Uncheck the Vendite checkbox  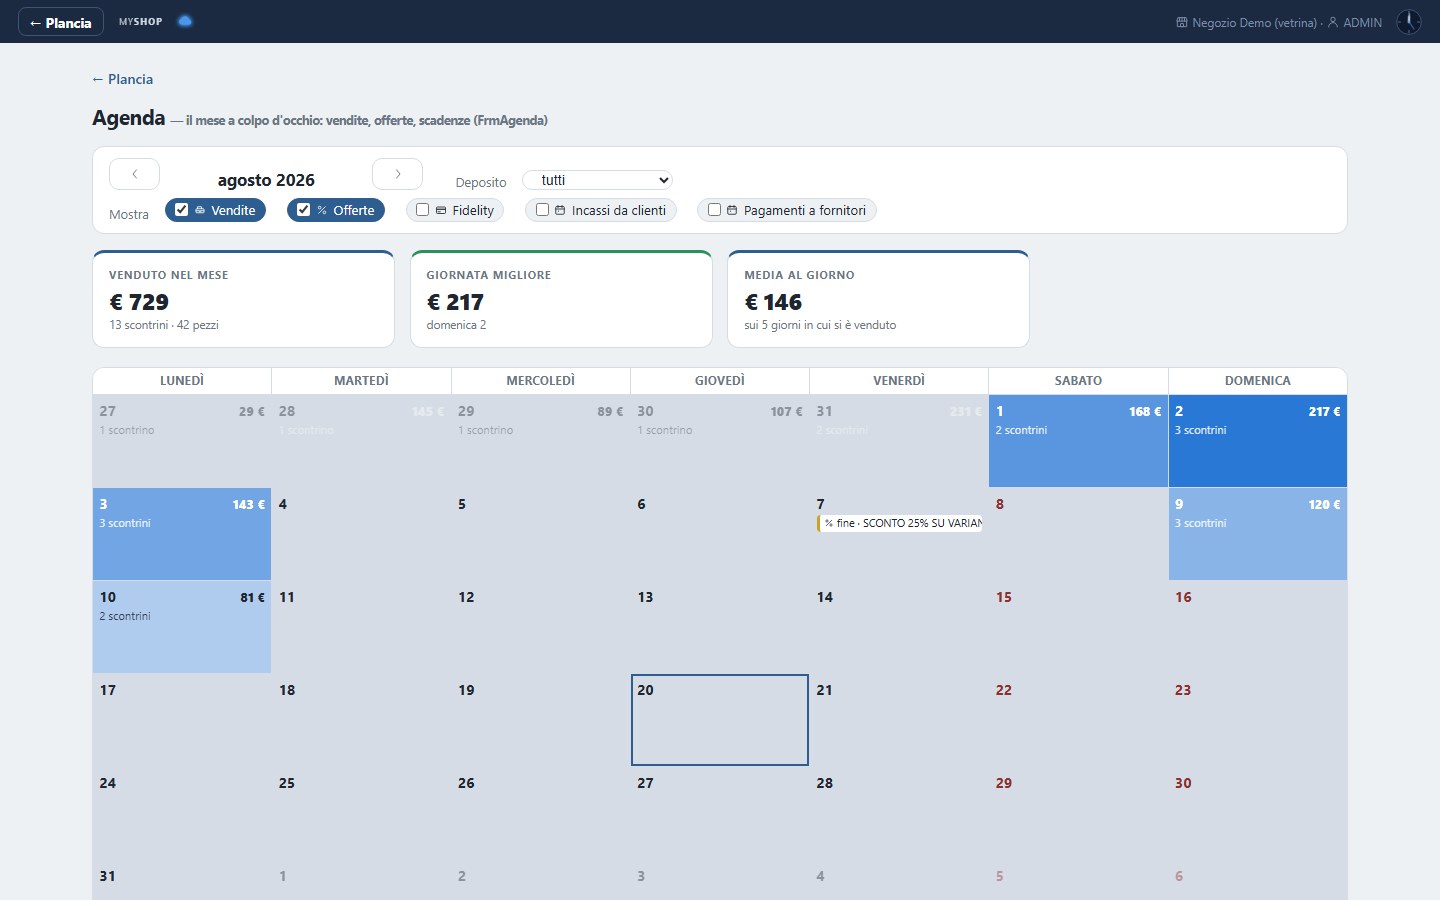[x=181, y=210]
